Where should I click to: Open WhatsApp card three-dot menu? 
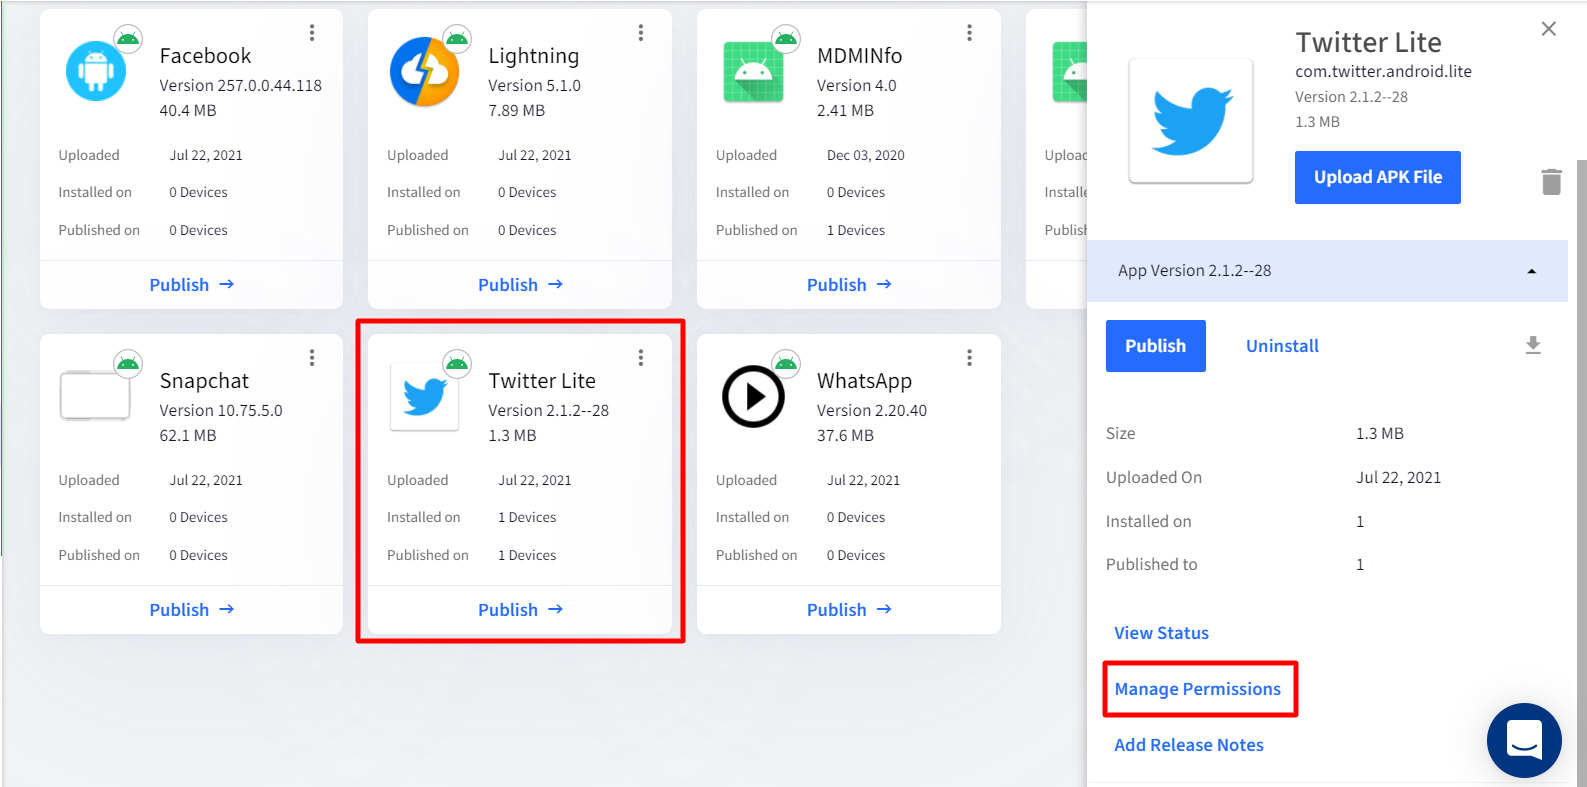click(969, 358)
